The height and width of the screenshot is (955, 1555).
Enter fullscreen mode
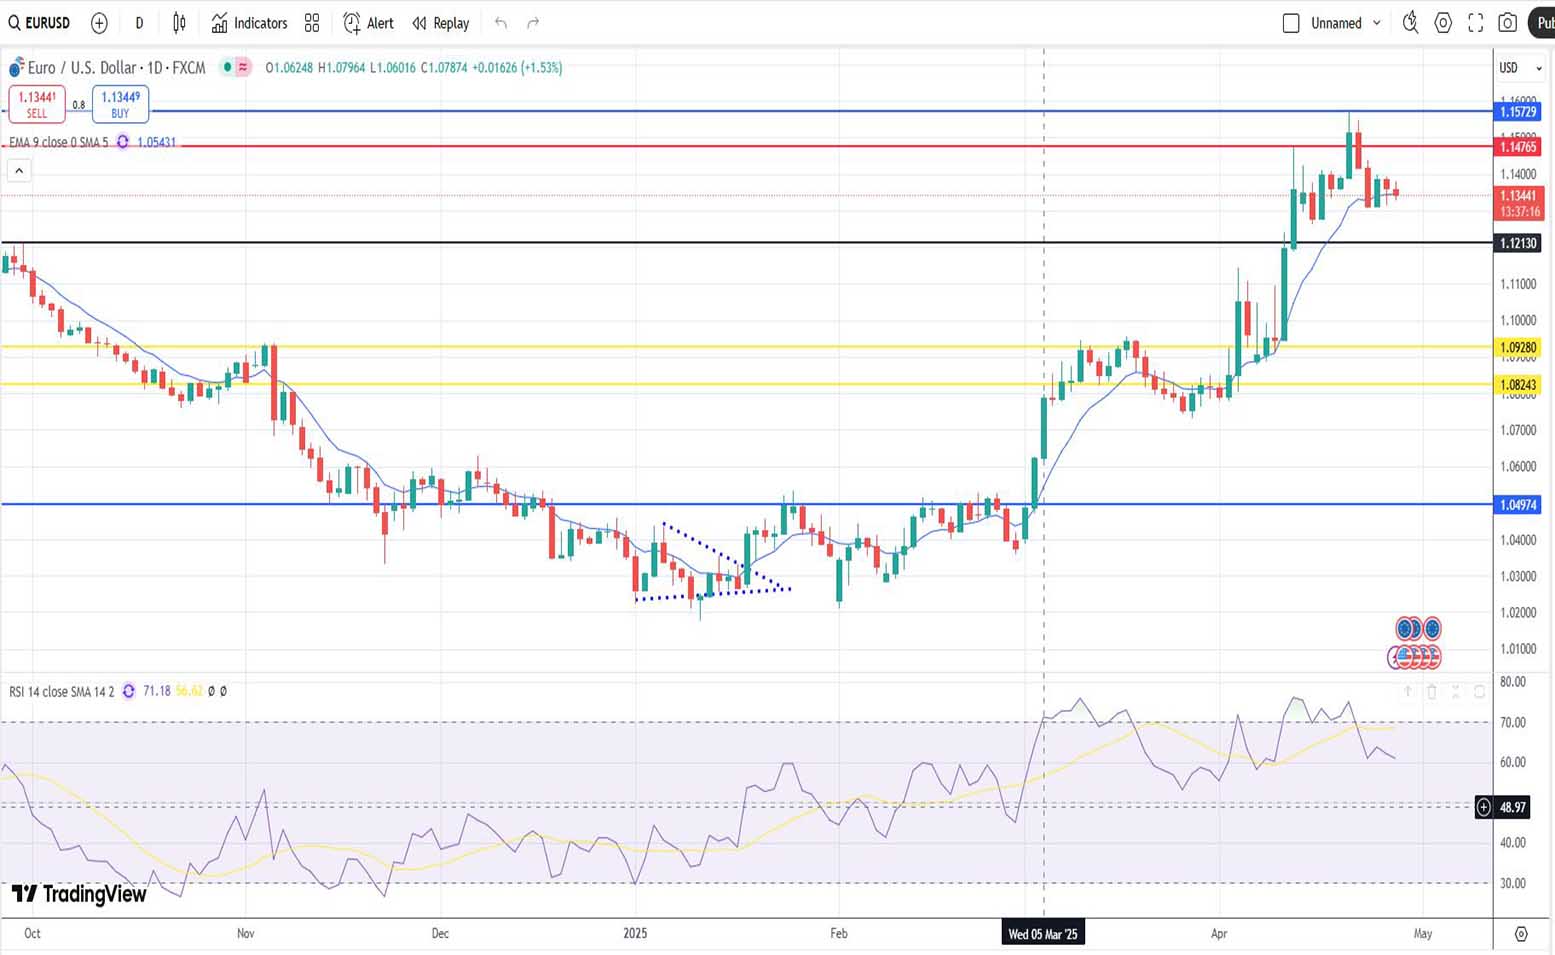(x=1475, y=23)
